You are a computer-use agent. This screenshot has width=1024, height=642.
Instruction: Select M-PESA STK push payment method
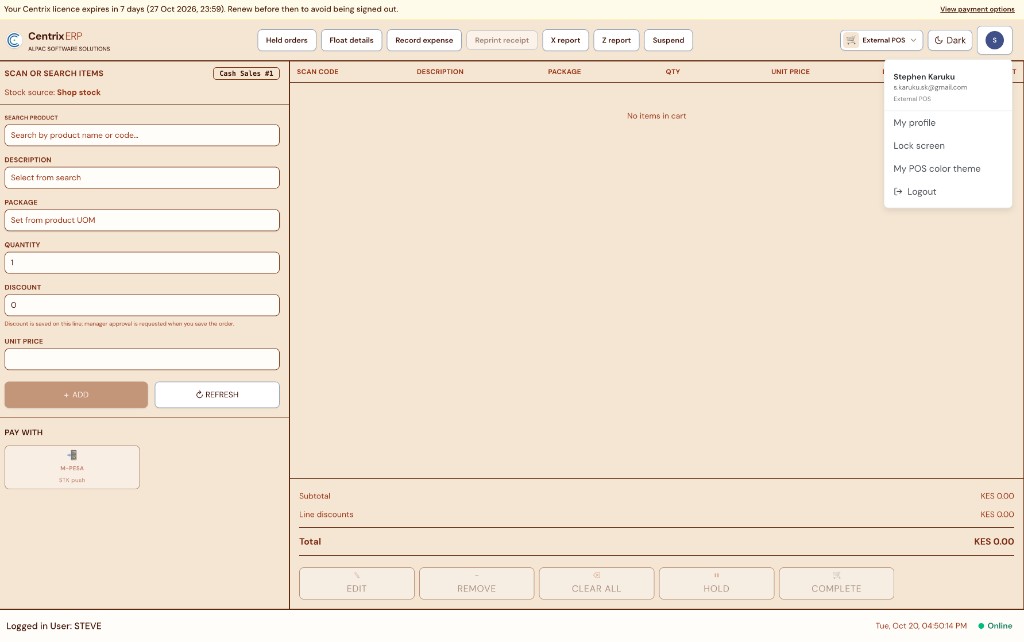click(72, 467)
